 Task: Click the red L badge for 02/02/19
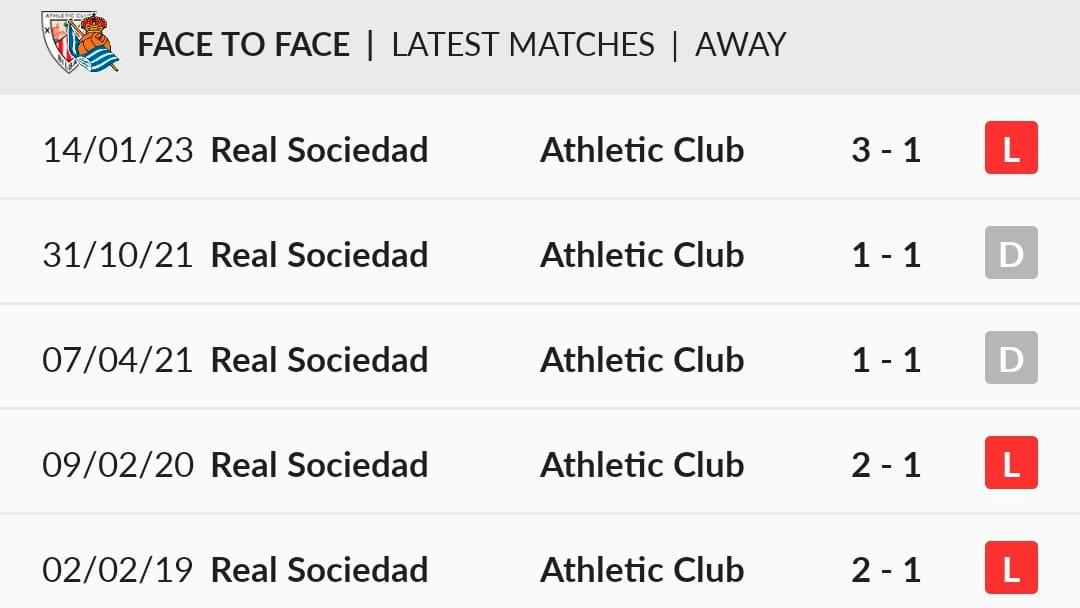click(1011, 567)
